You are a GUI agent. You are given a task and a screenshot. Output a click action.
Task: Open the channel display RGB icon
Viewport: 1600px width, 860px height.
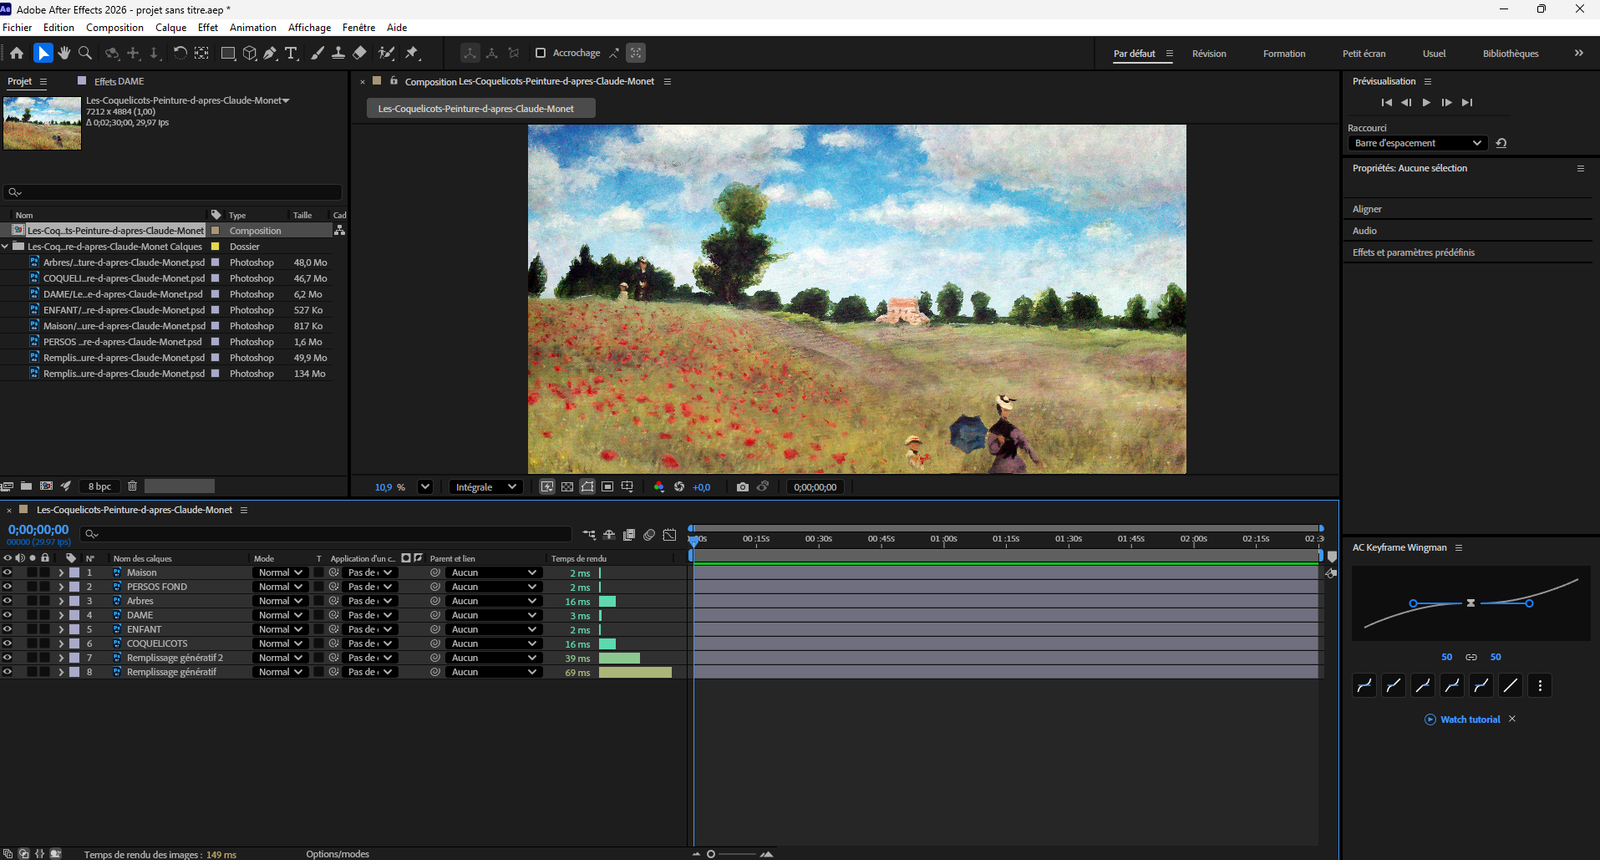click(658, 487)
